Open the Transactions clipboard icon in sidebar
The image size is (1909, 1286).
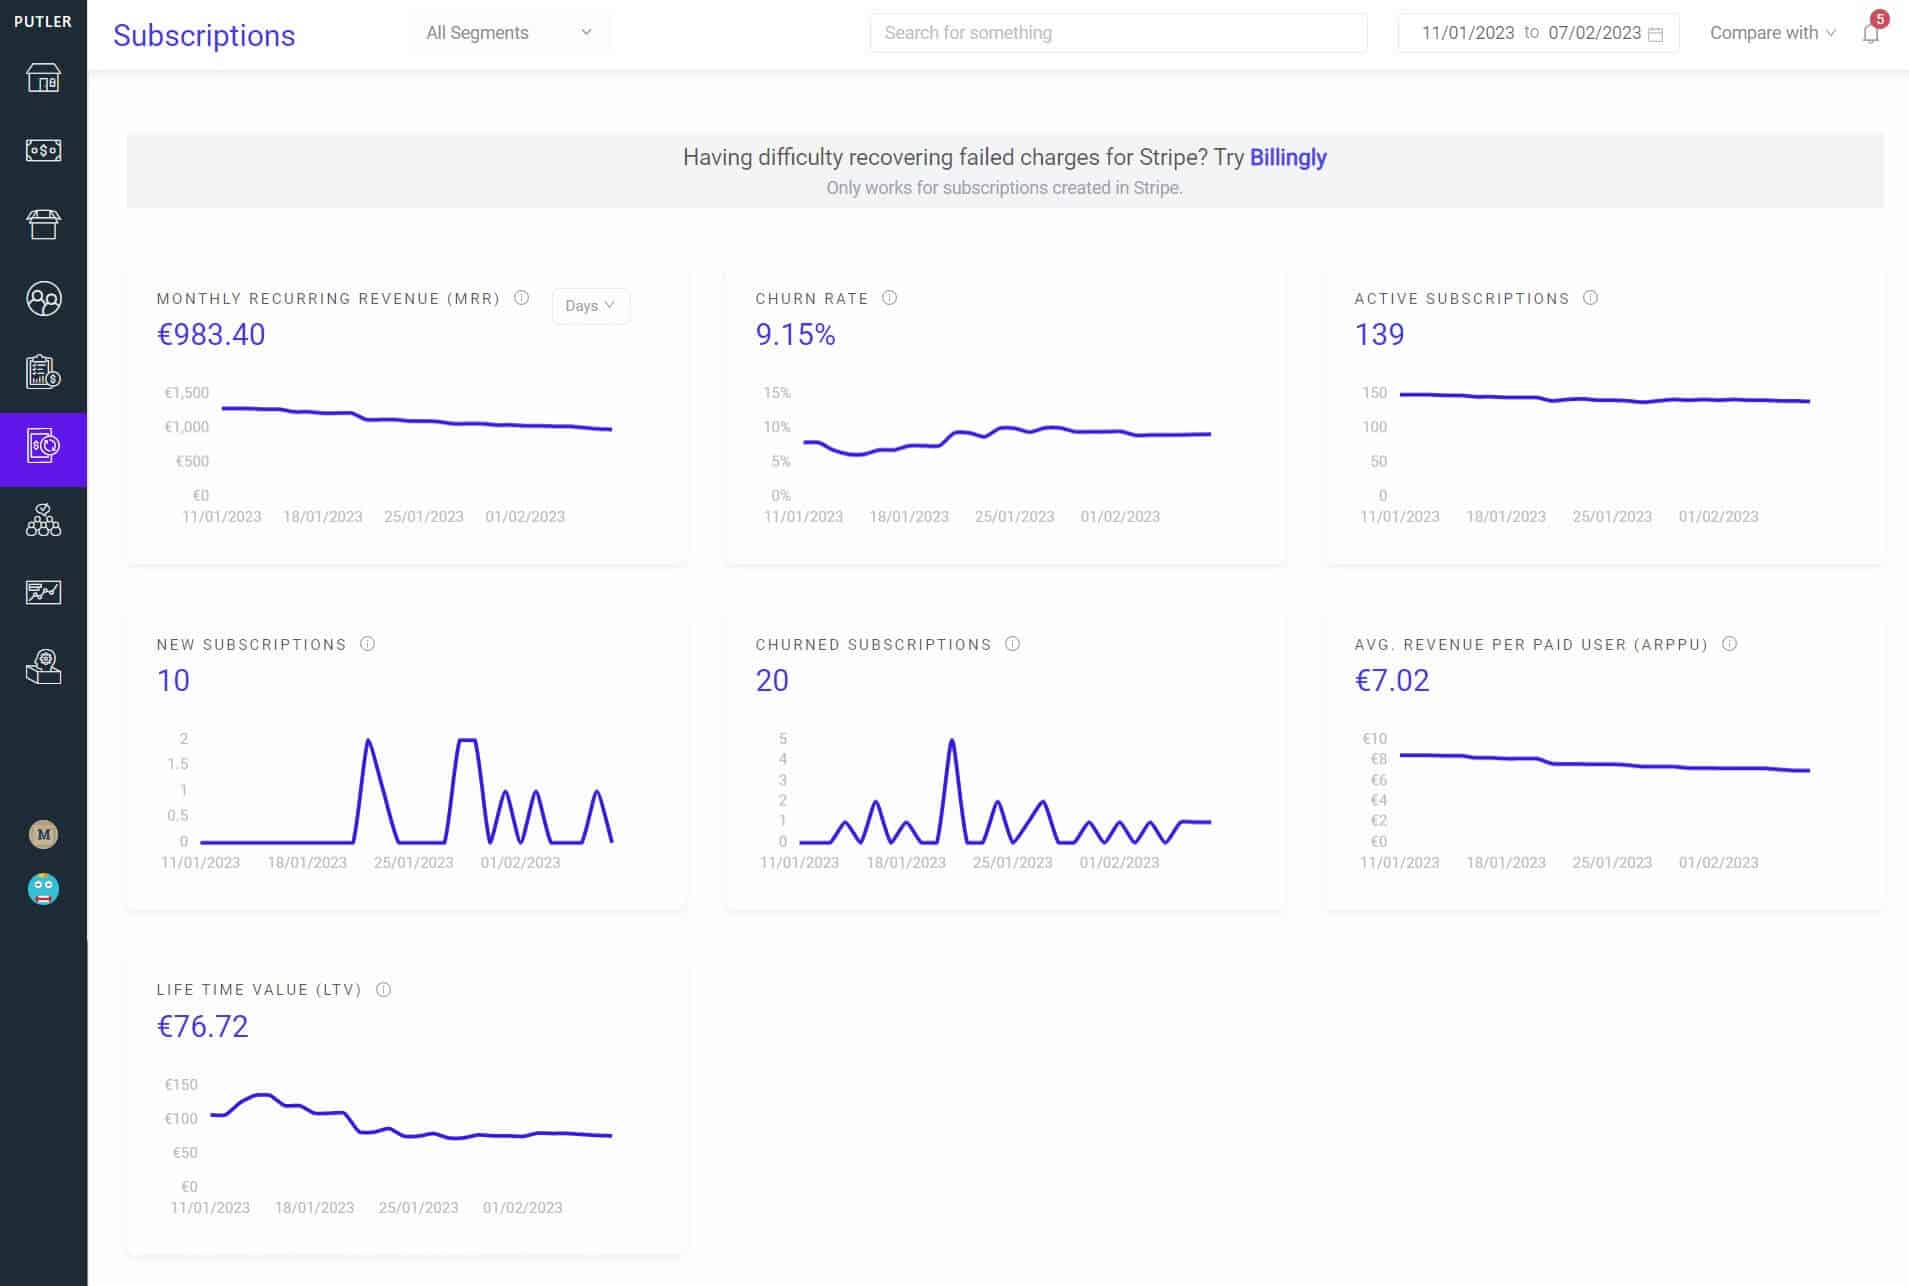(x=43, y=372)
